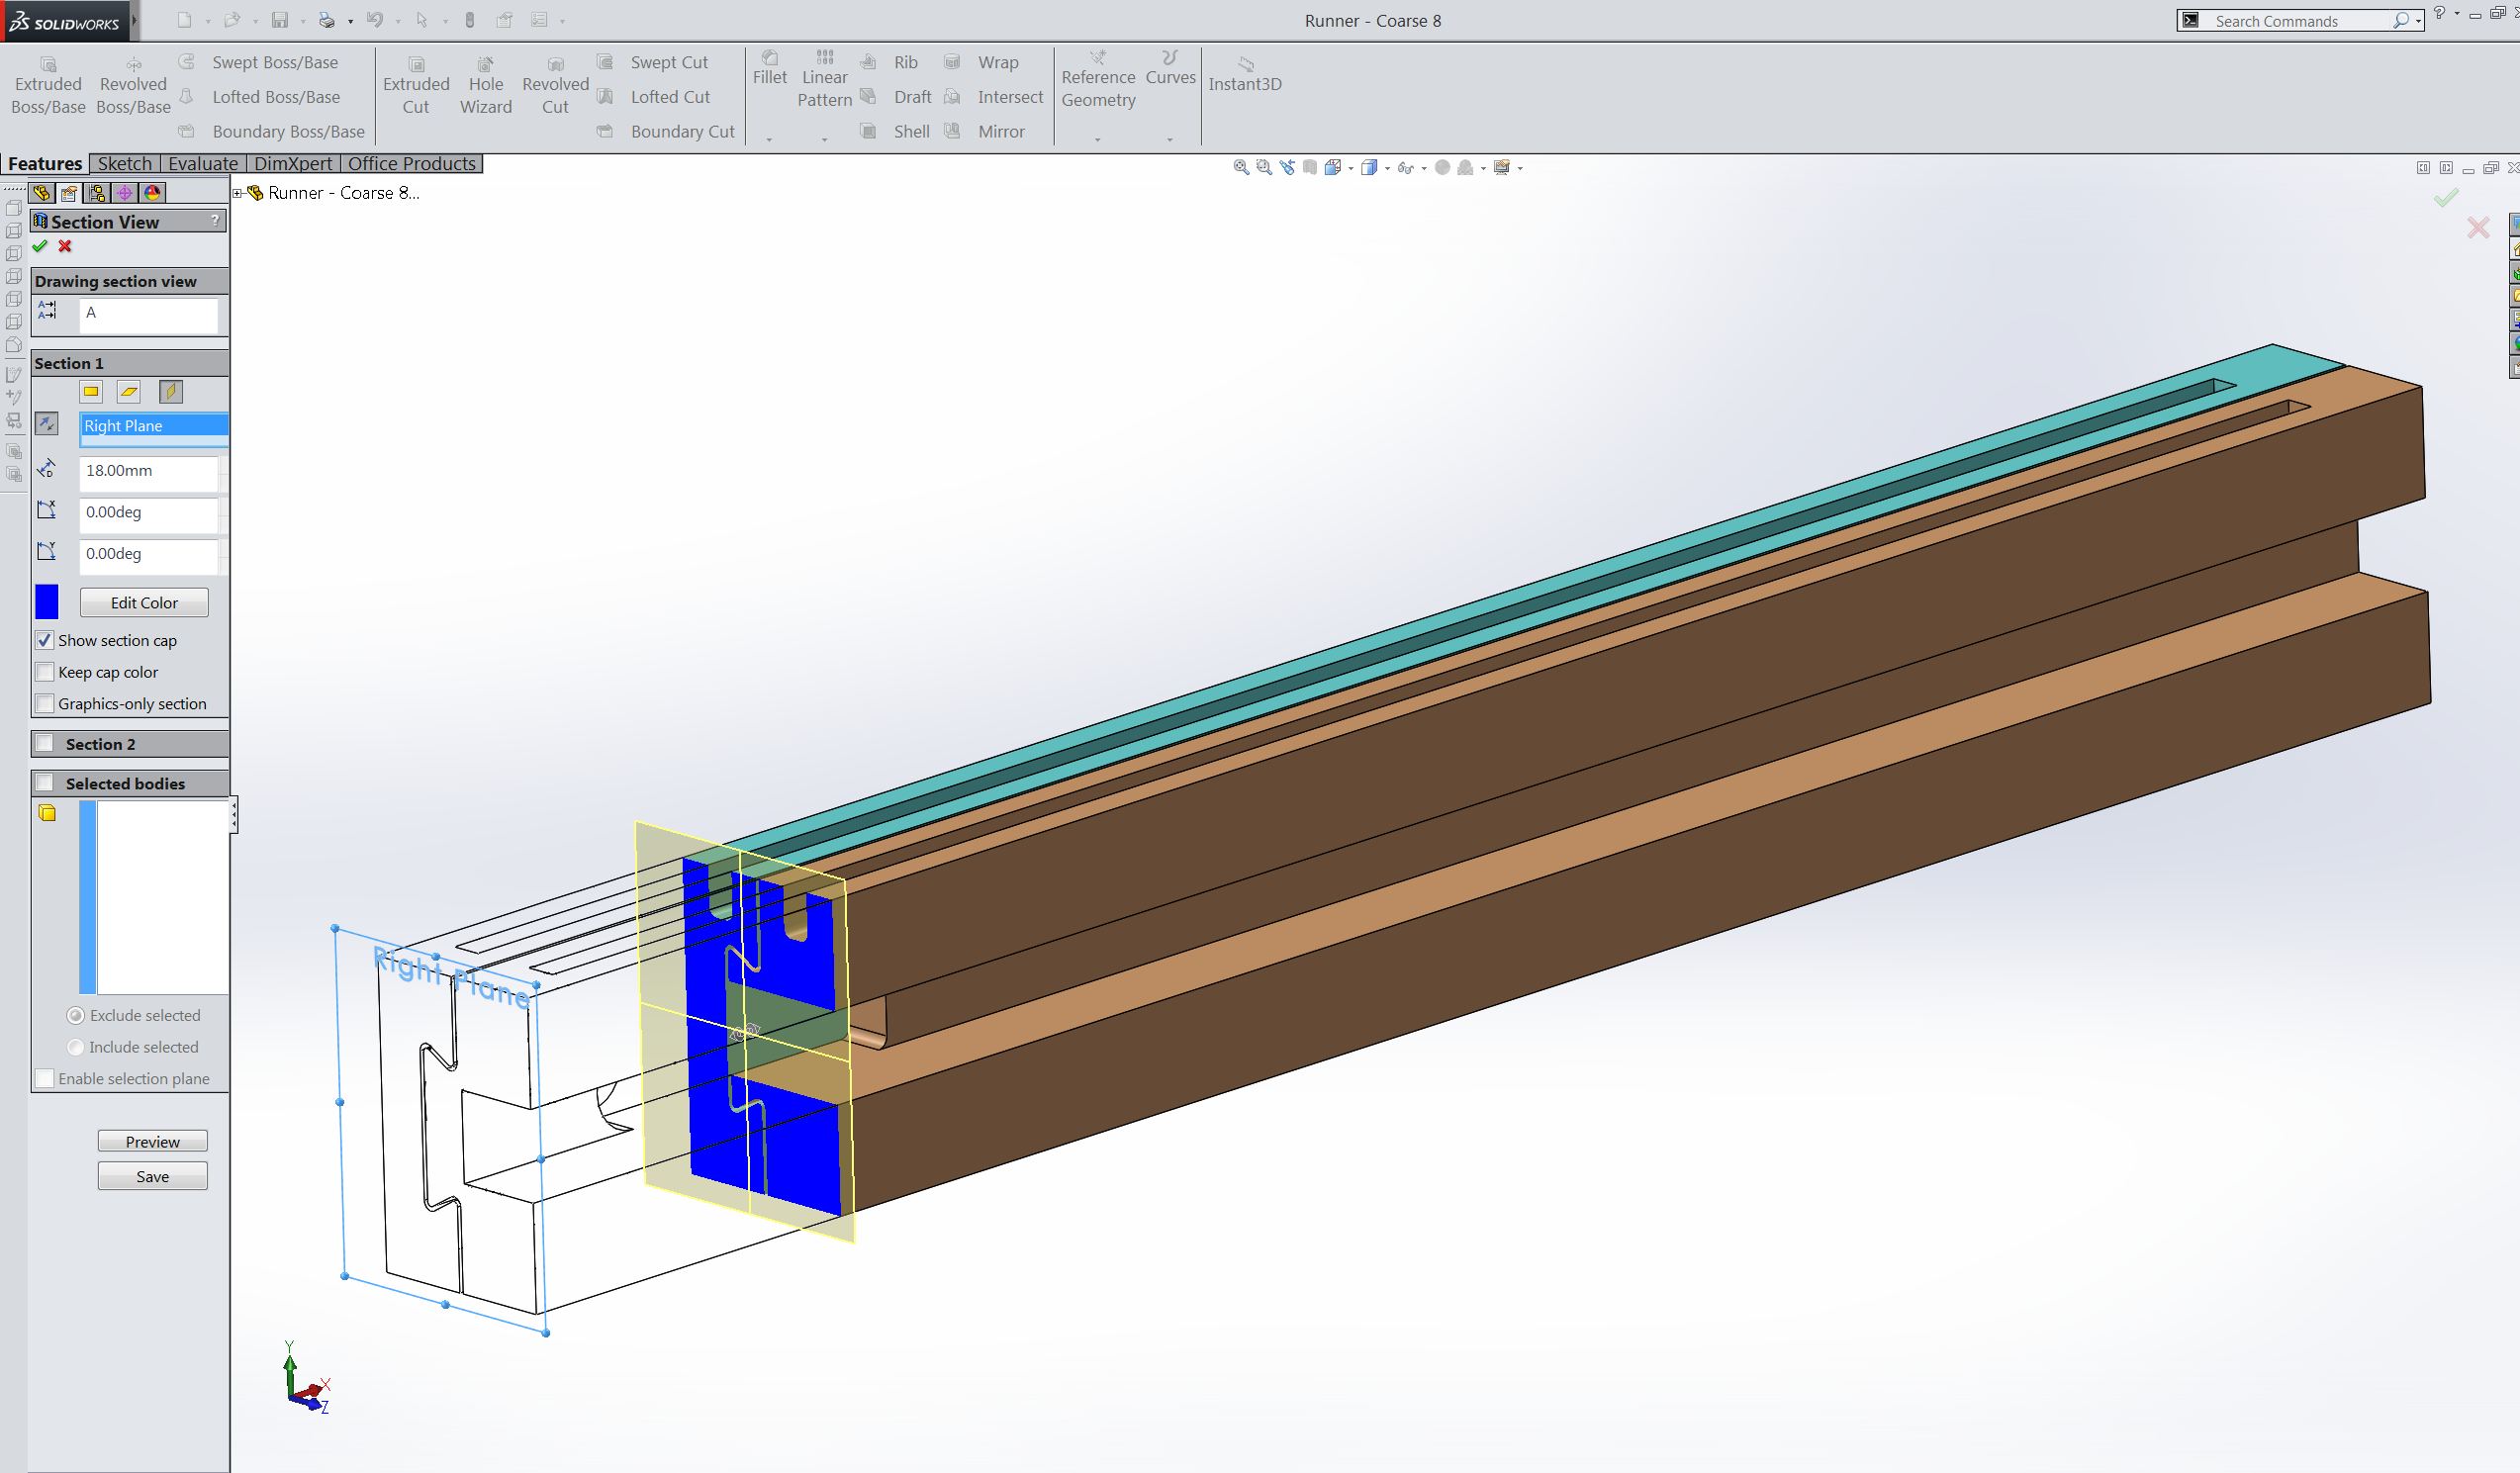This screenshot has height=1473, width=2520.
Task: Click the 18.00mm offset distance field
Action: (x=148, y=470)
